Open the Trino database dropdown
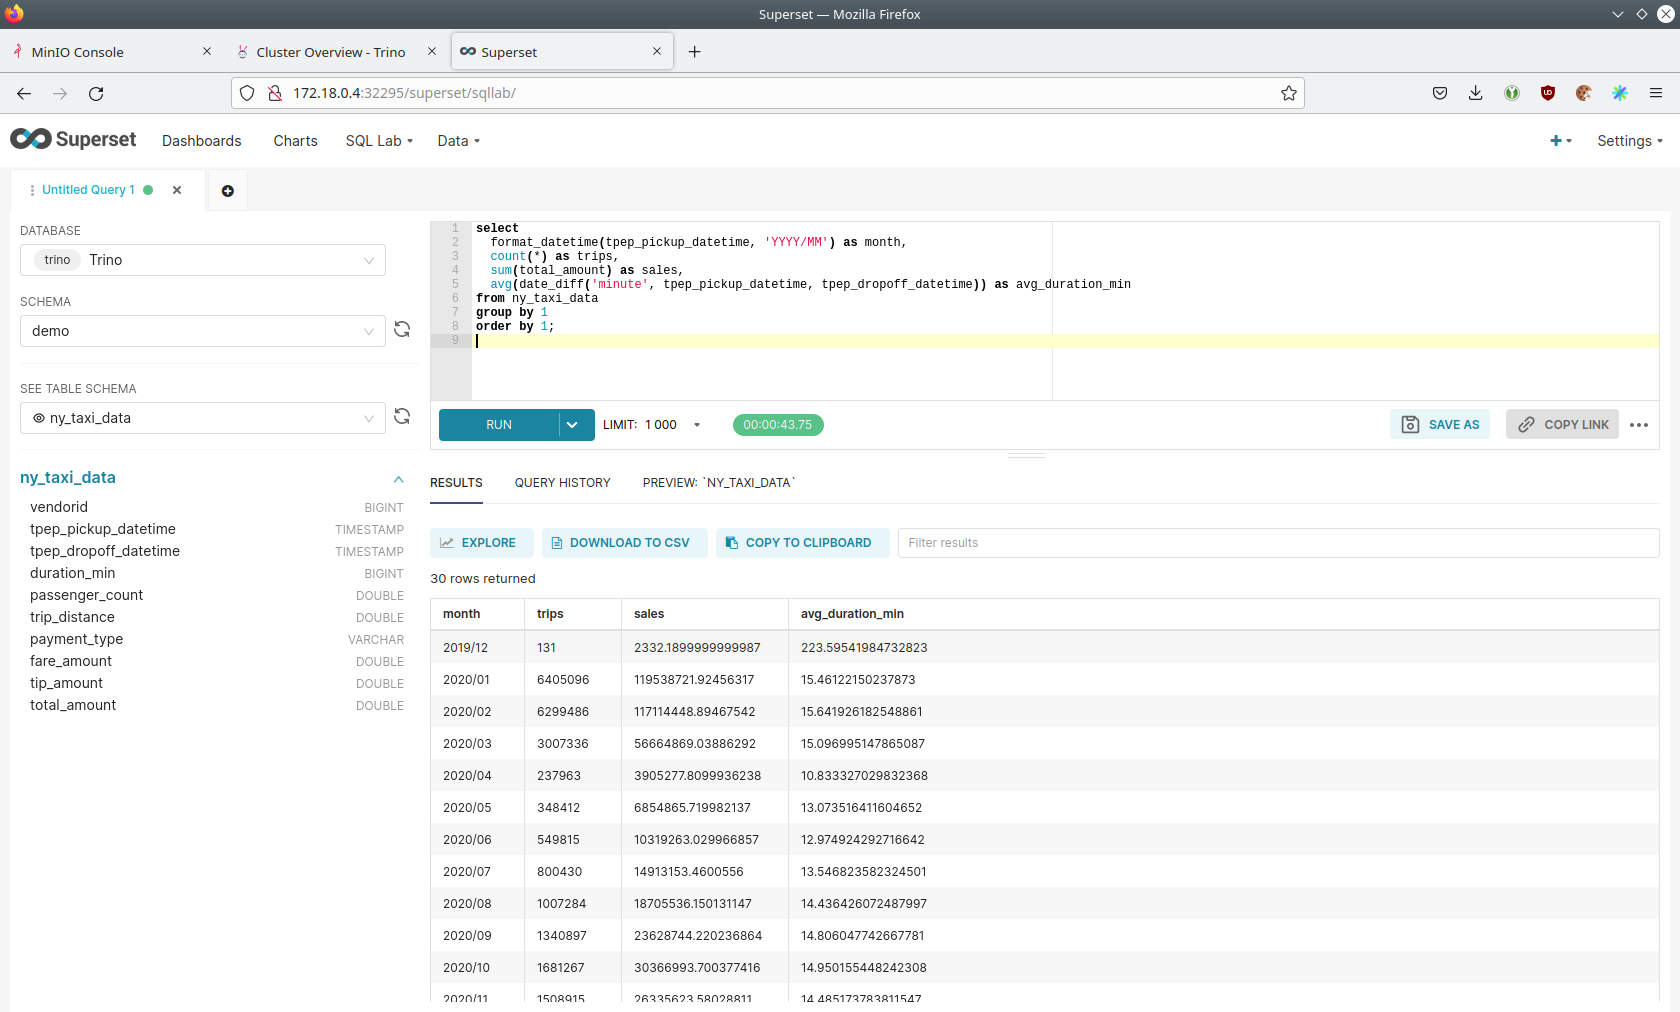 click(202, 260)
